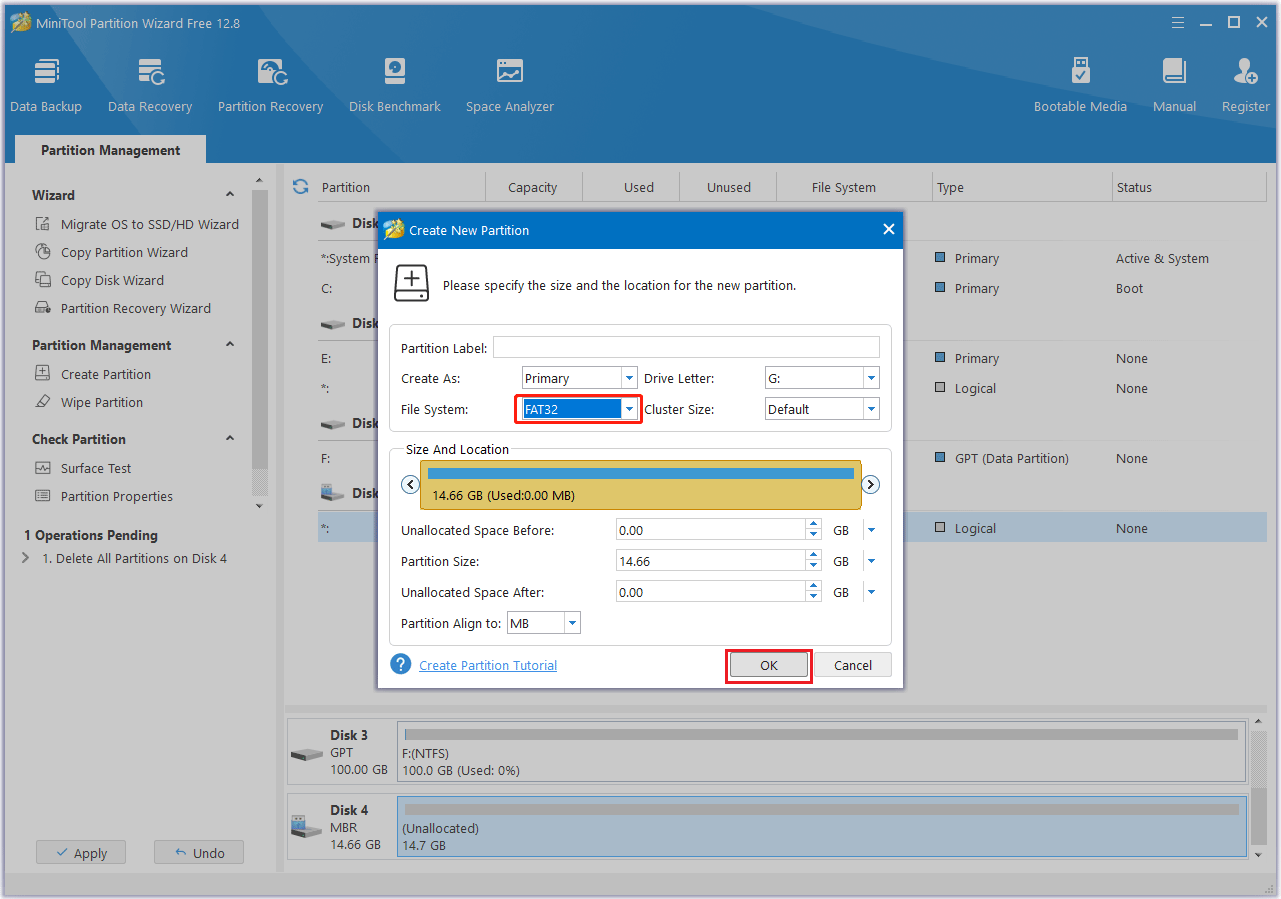
Task: Open the Data Recovery tool
Action: click(150, 85)
